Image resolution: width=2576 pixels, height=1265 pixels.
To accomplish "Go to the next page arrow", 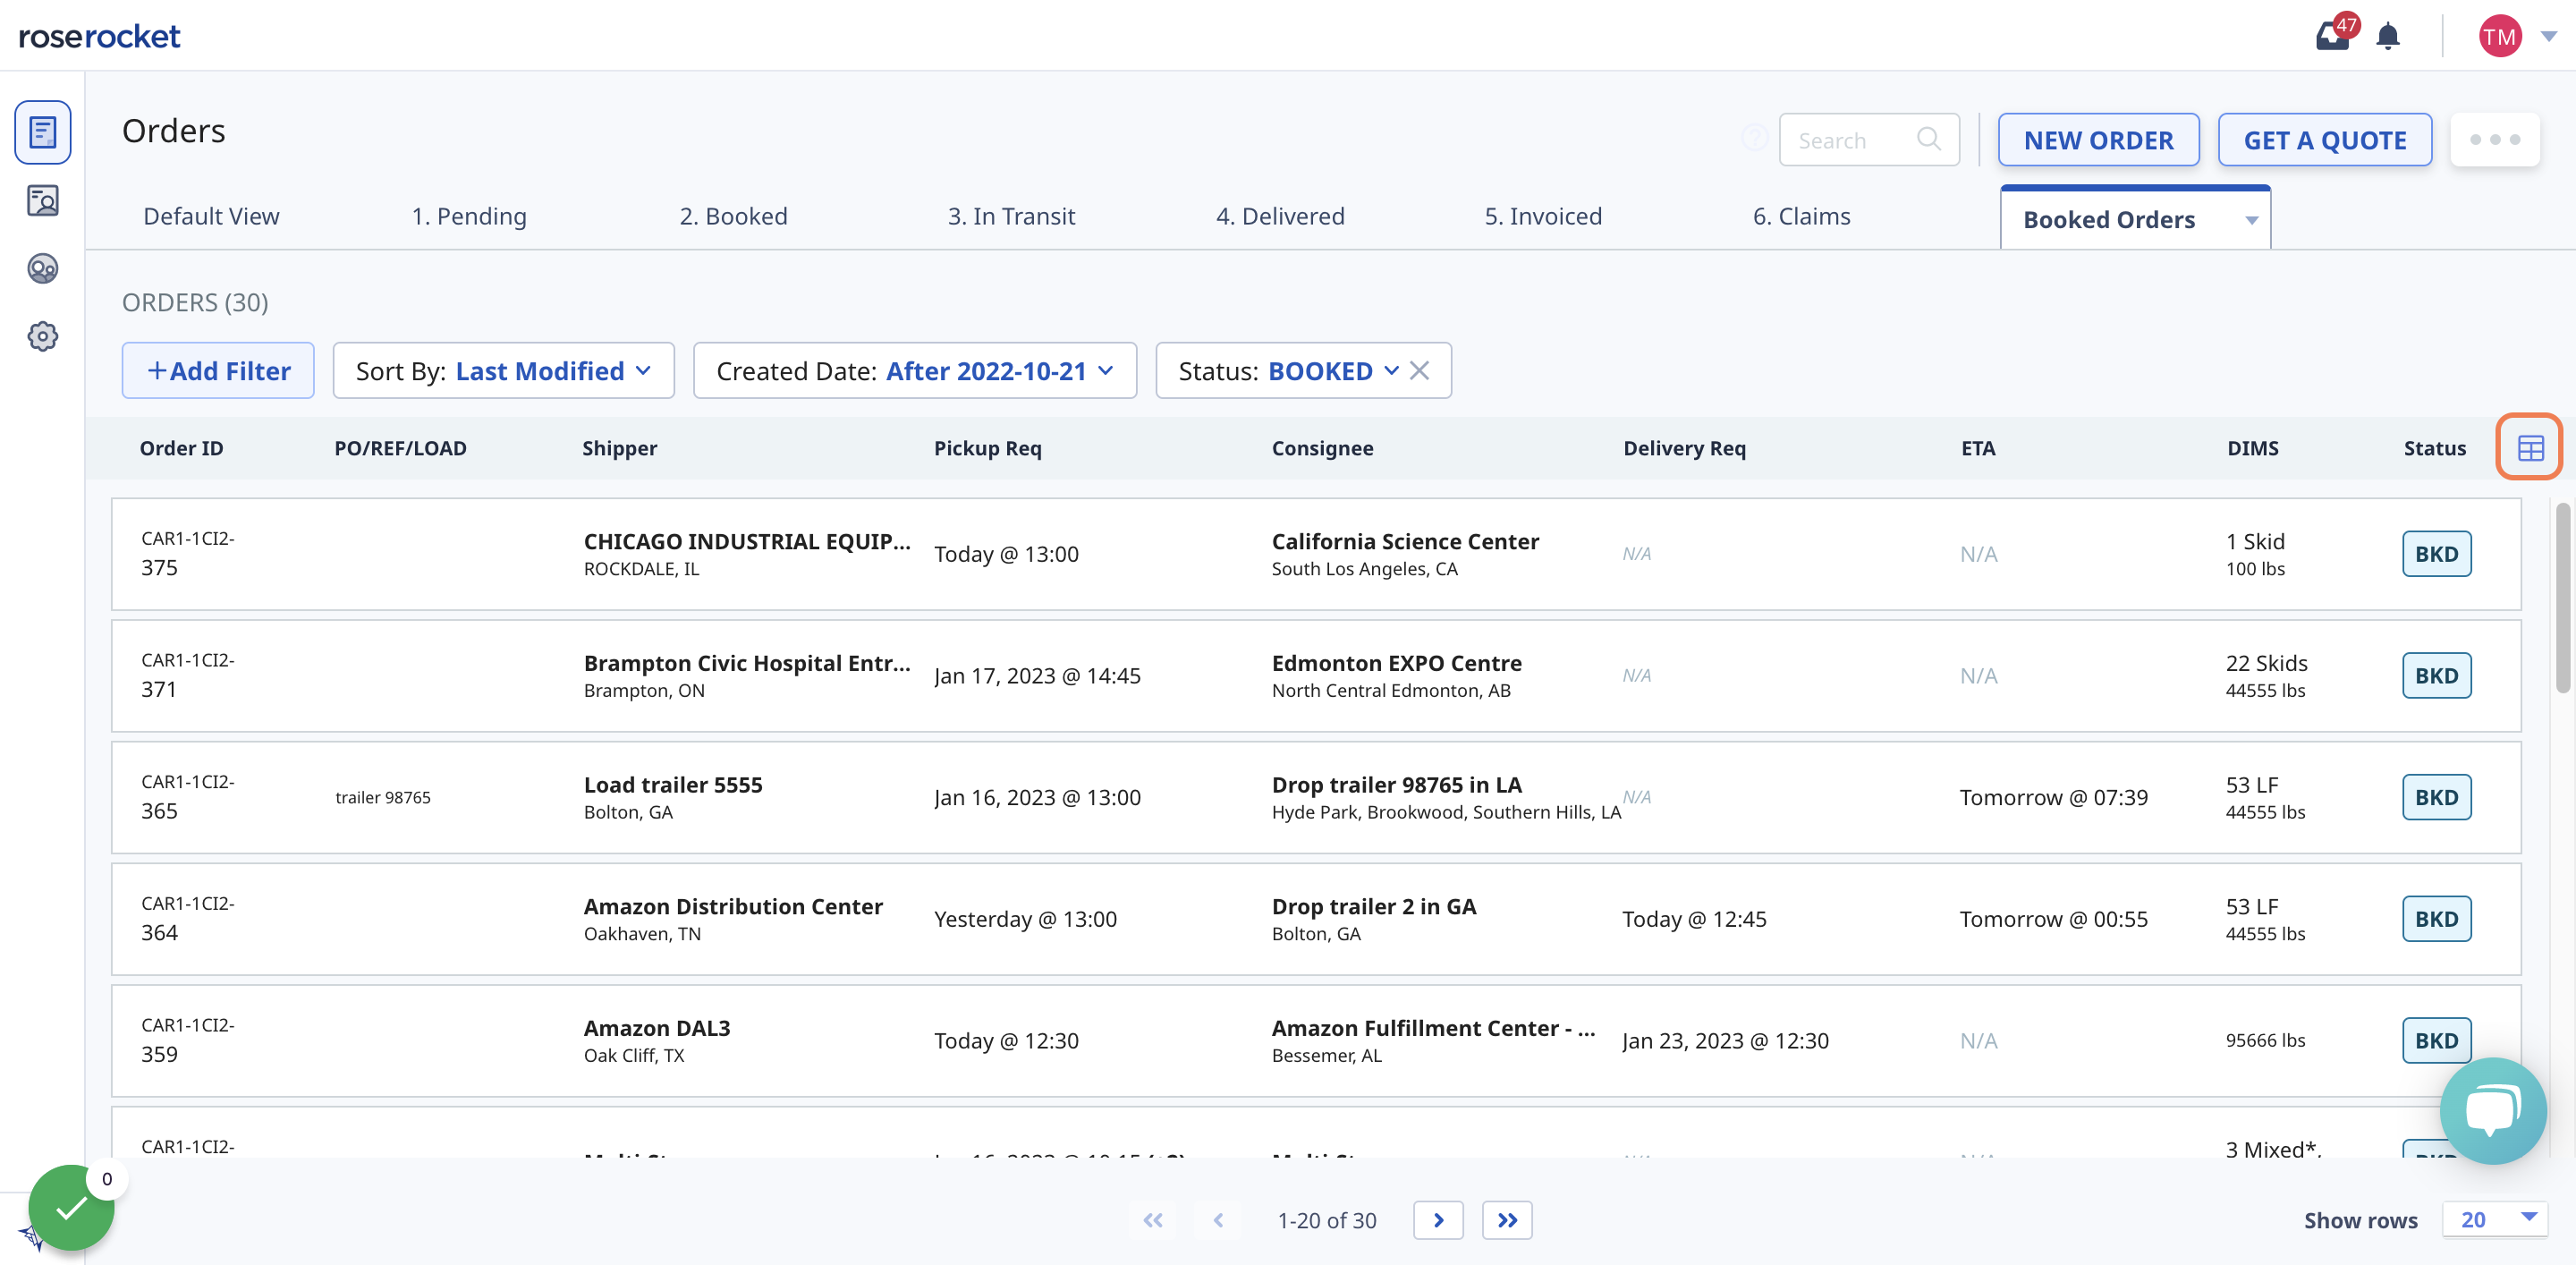I will click(x=1438, y=1220).
